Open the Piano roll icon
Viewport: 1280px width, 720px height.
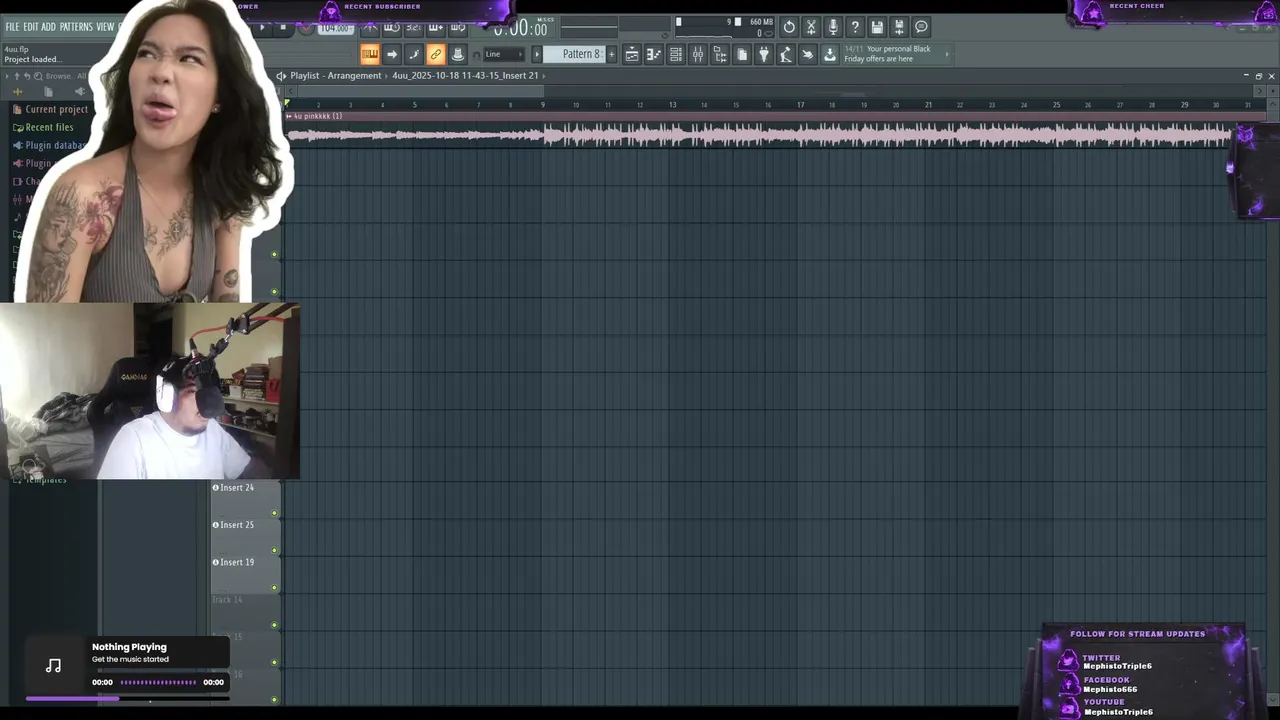click(x=654, y=54)
